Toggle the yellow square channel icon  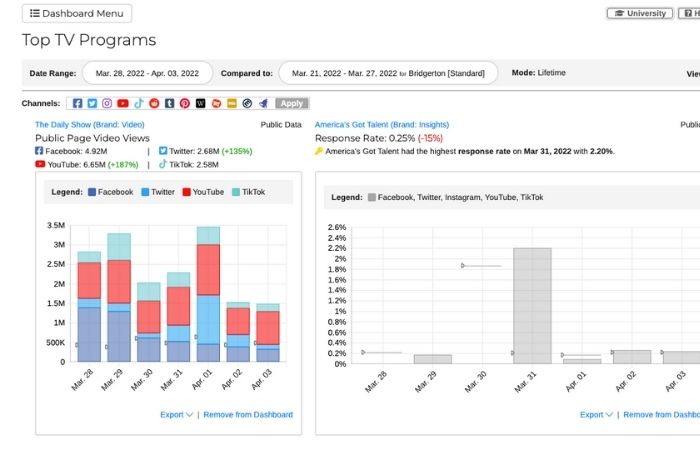point(232,103)
